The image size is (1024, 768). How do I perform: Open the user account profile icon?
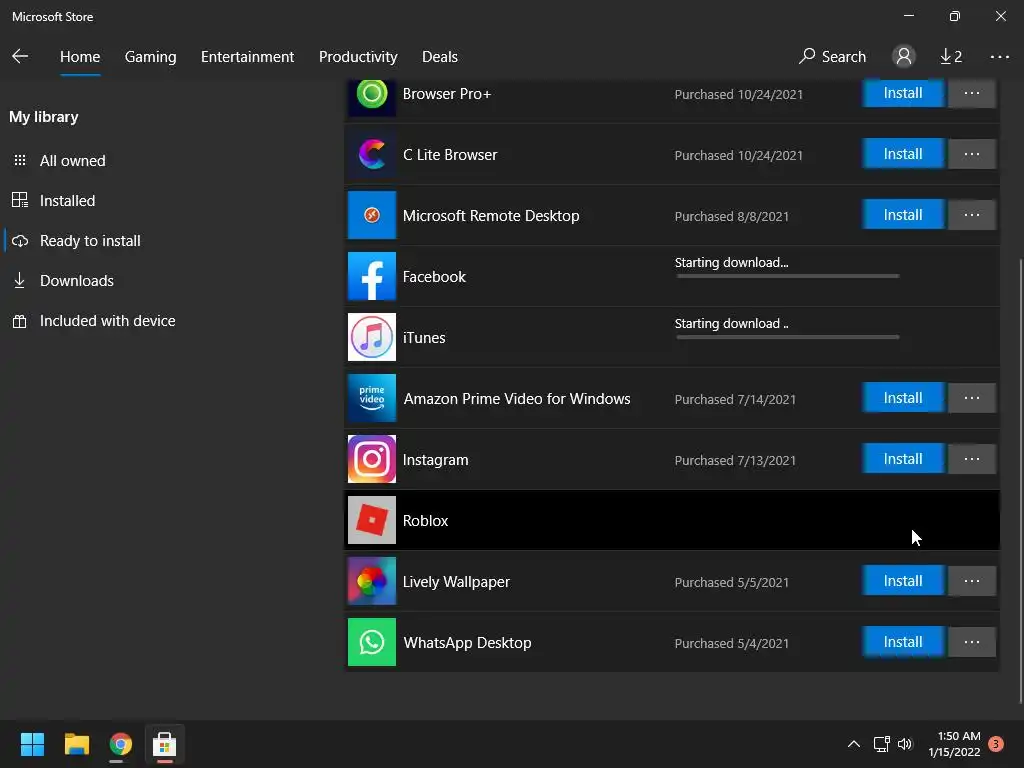pos(904,56)
